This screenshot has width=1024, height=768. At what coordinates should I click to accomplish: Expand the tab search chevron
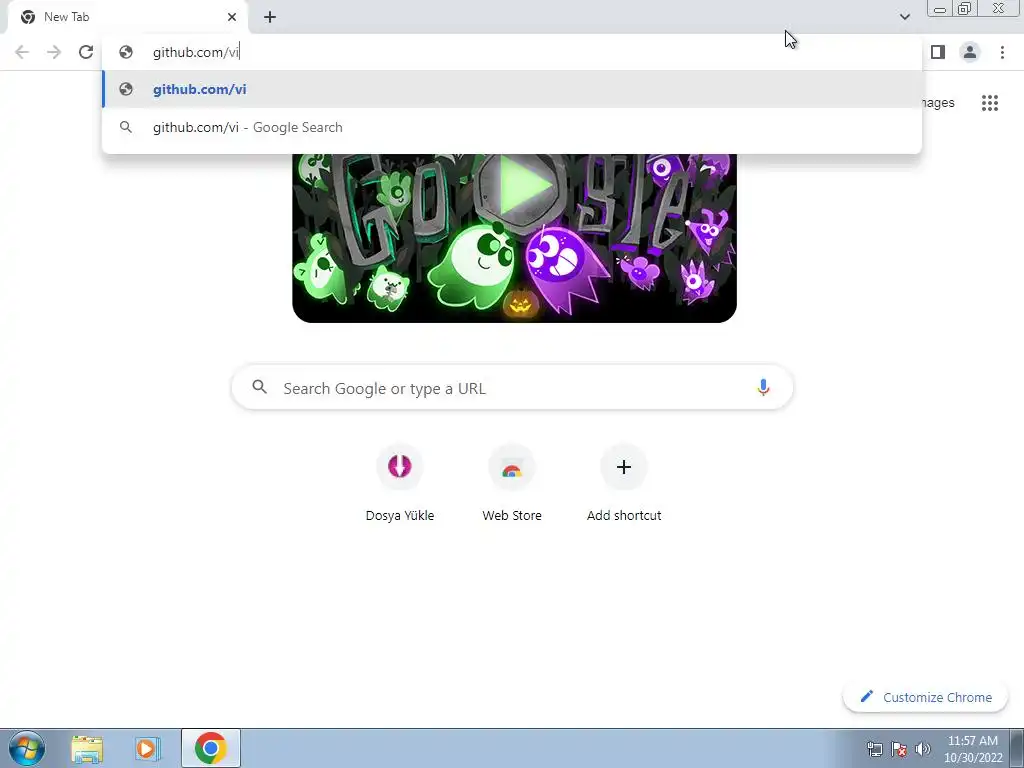tap(904, 17)
